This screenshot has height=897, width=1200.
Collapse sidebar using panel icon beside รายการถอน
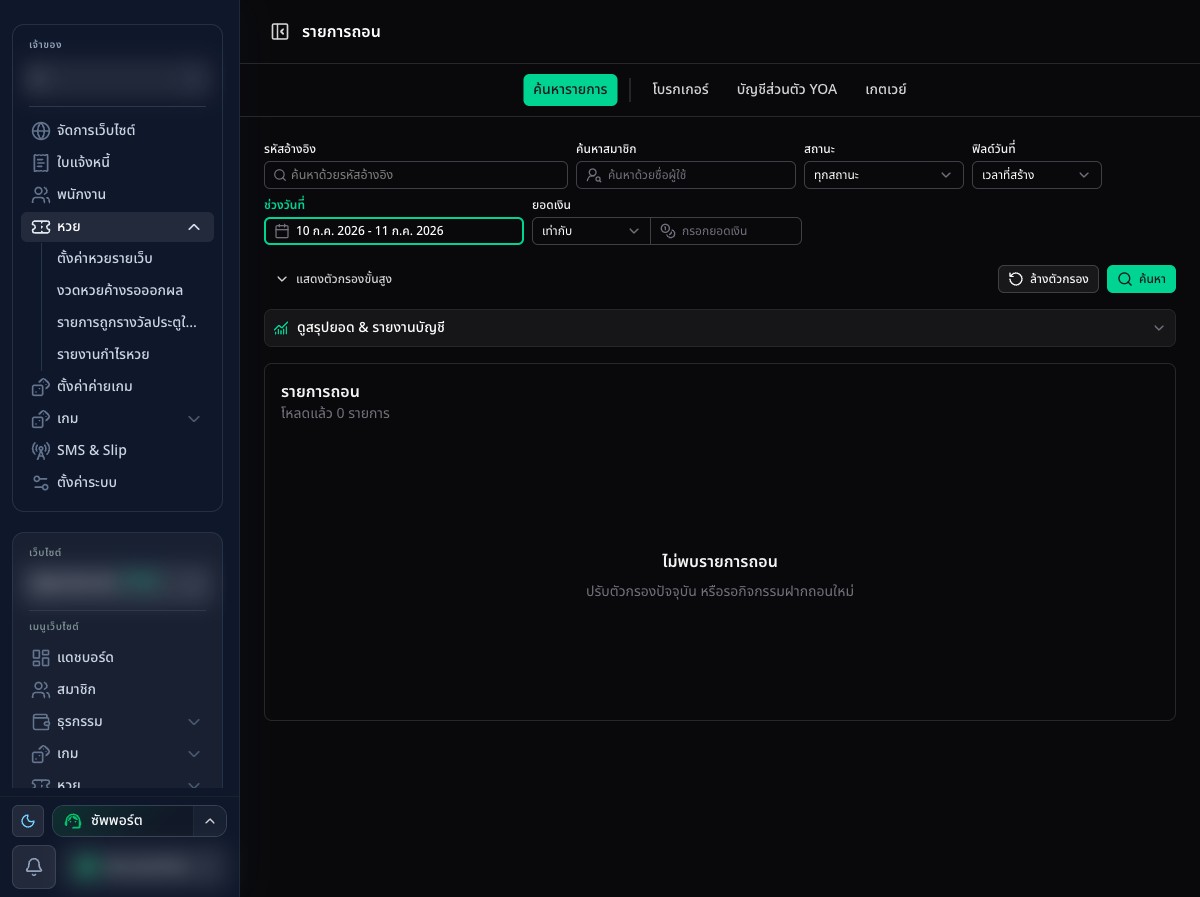[280, 32]
